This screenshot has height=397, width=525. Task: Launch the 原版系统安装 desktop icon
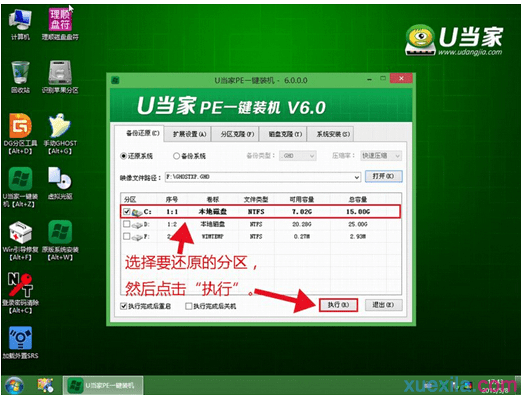point(60,240)
